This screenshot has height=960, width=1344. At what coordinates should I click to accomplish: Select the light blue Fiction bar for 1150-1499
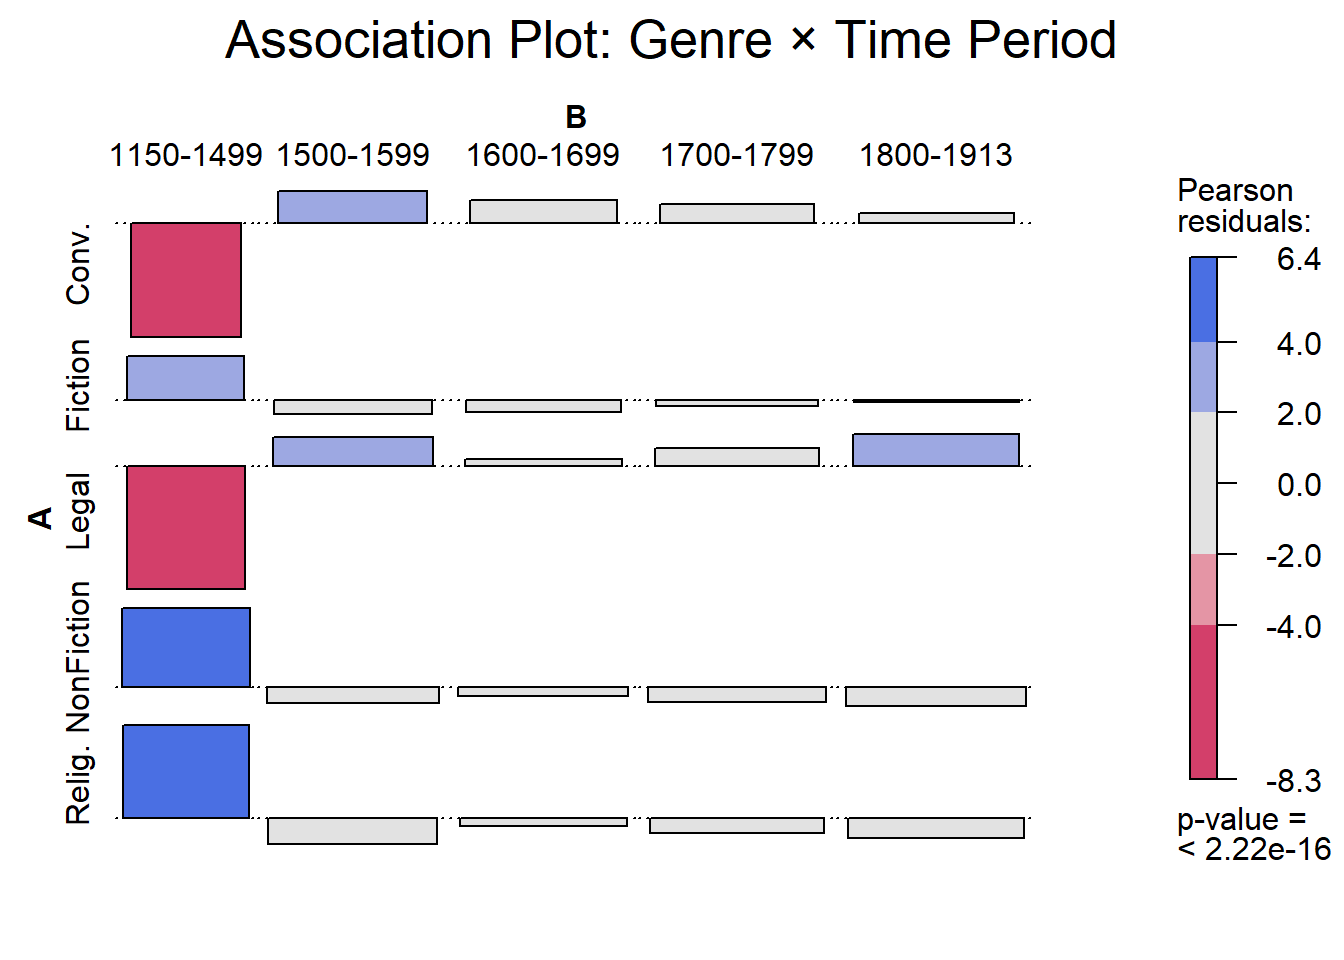pyautogui.click(x=185, y=378)
